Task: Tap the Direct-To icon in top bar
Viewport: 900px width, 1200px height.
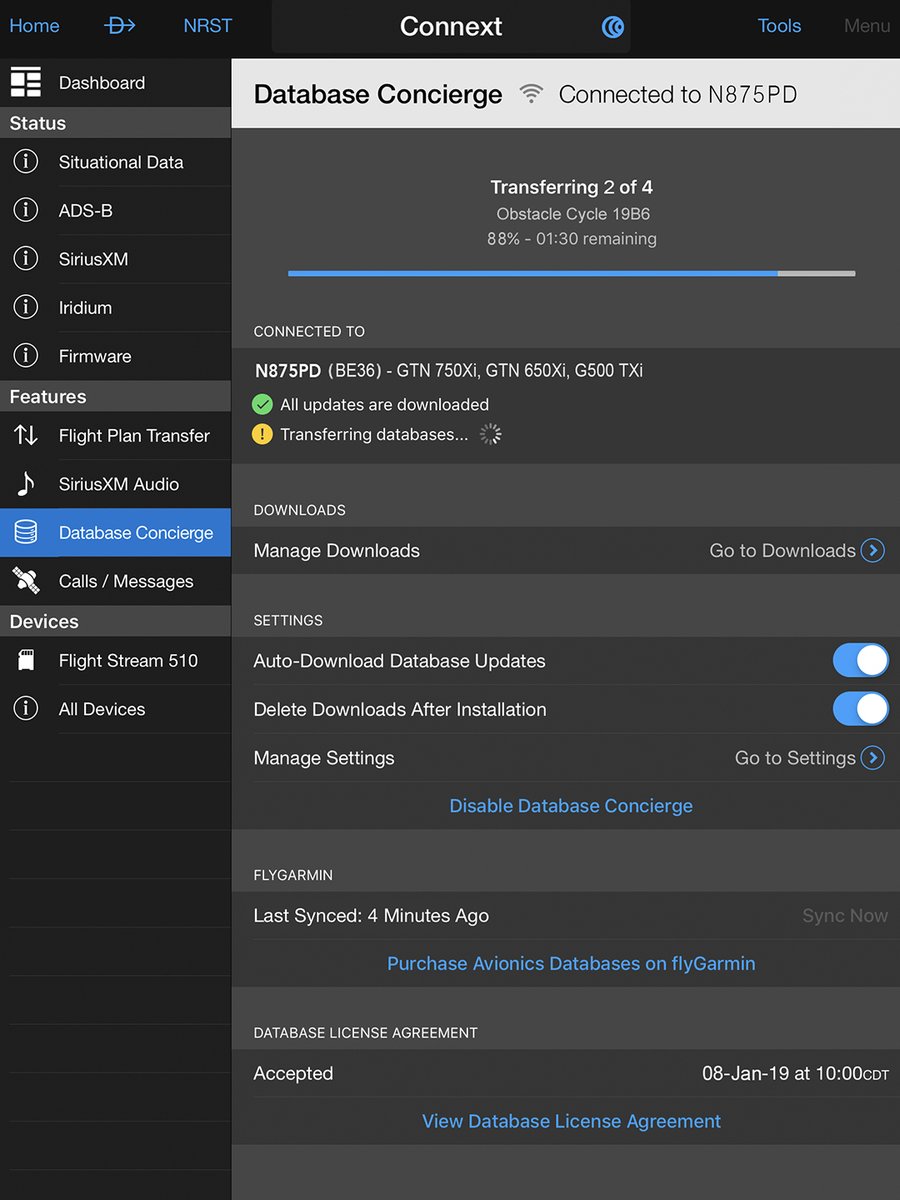Action: tap(120, 26)
